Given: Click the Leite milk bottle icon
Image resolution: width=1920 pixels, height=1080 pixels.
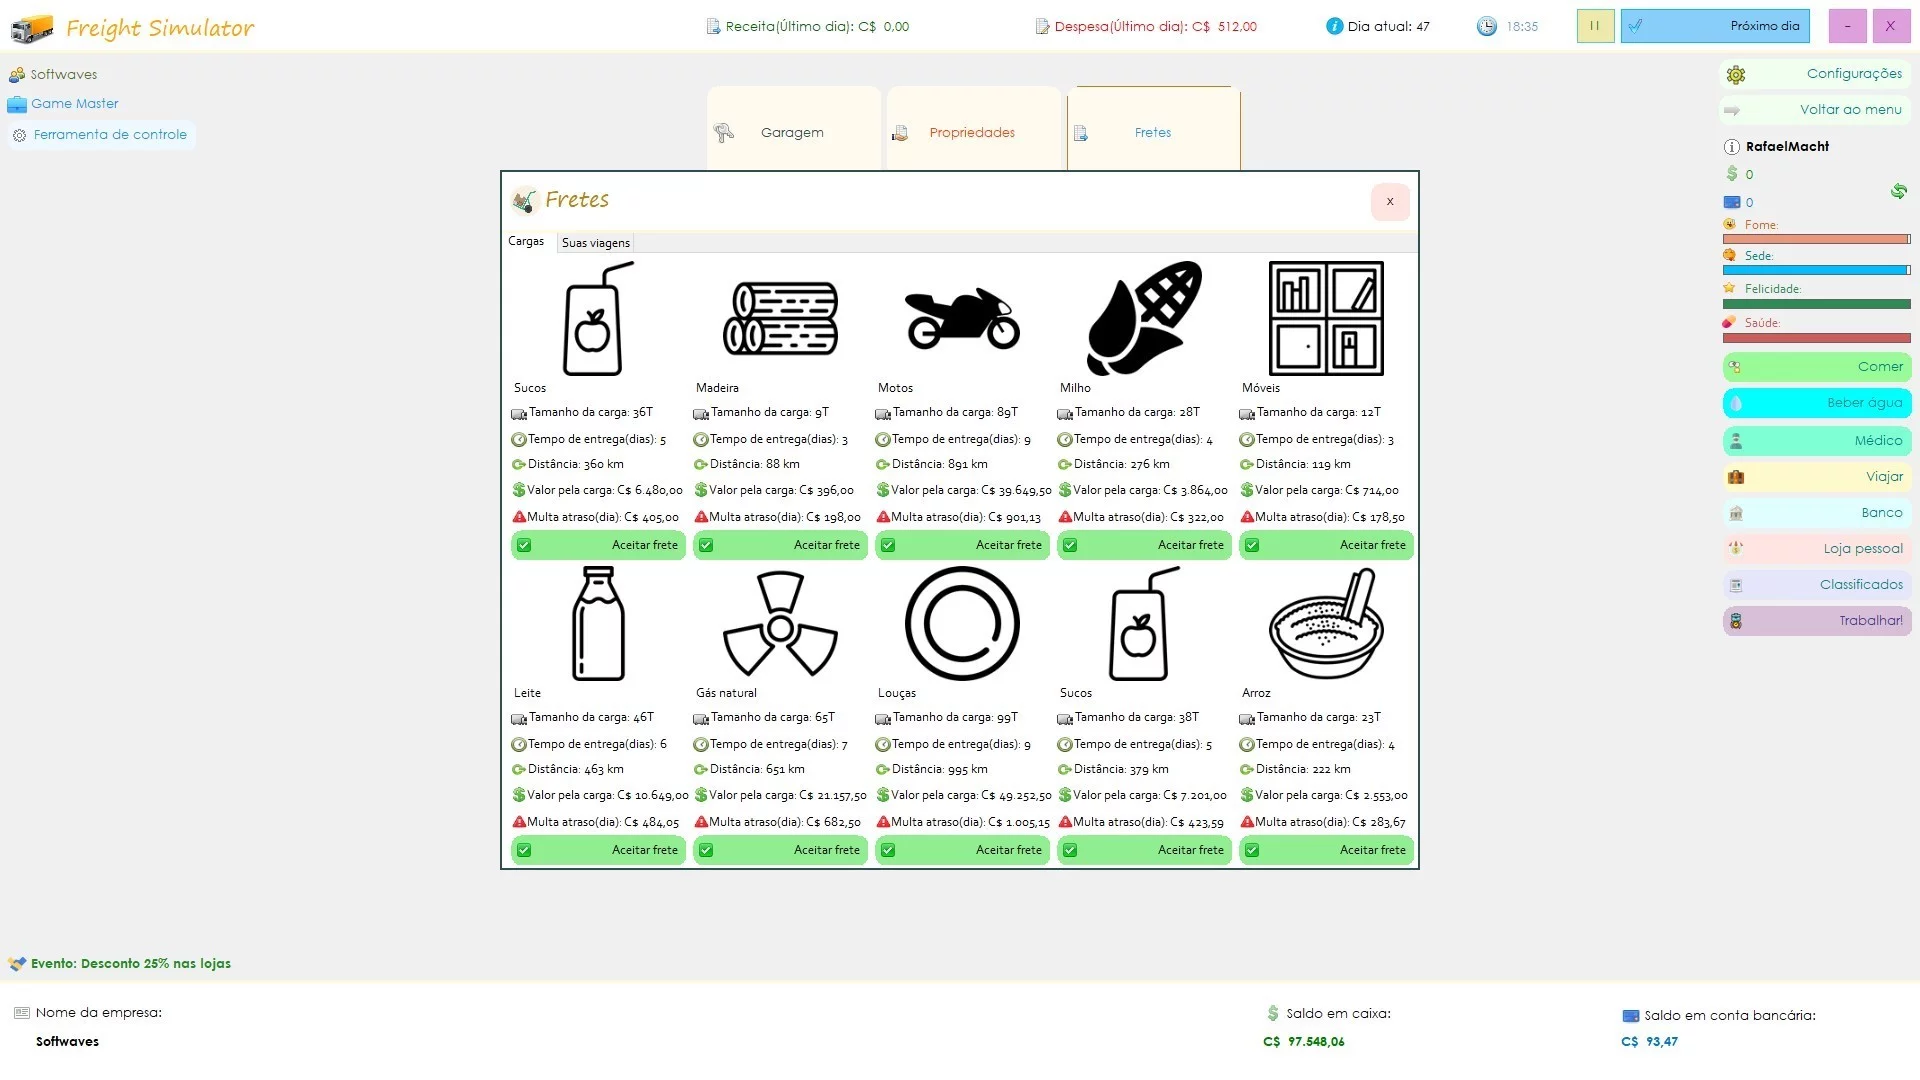Looking at the screenshot, I should tap(598, 623).
